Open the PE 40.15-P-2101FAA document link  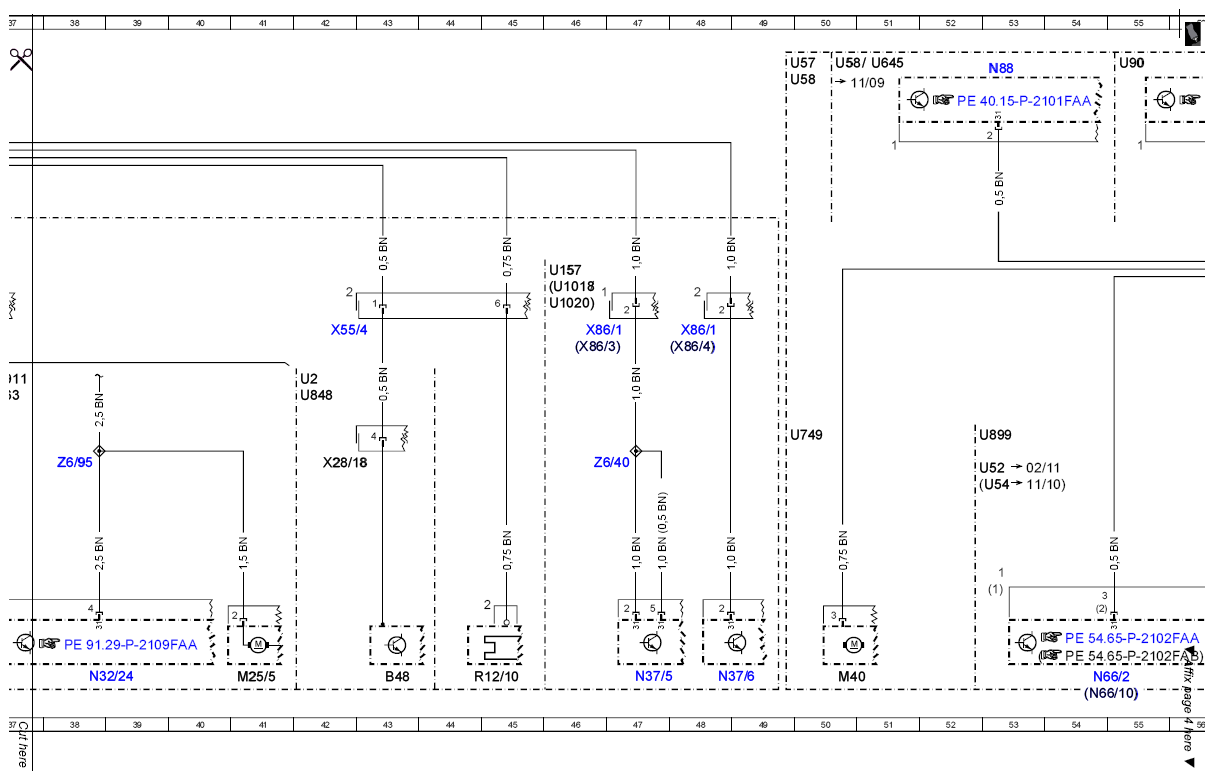(1024, 100)
